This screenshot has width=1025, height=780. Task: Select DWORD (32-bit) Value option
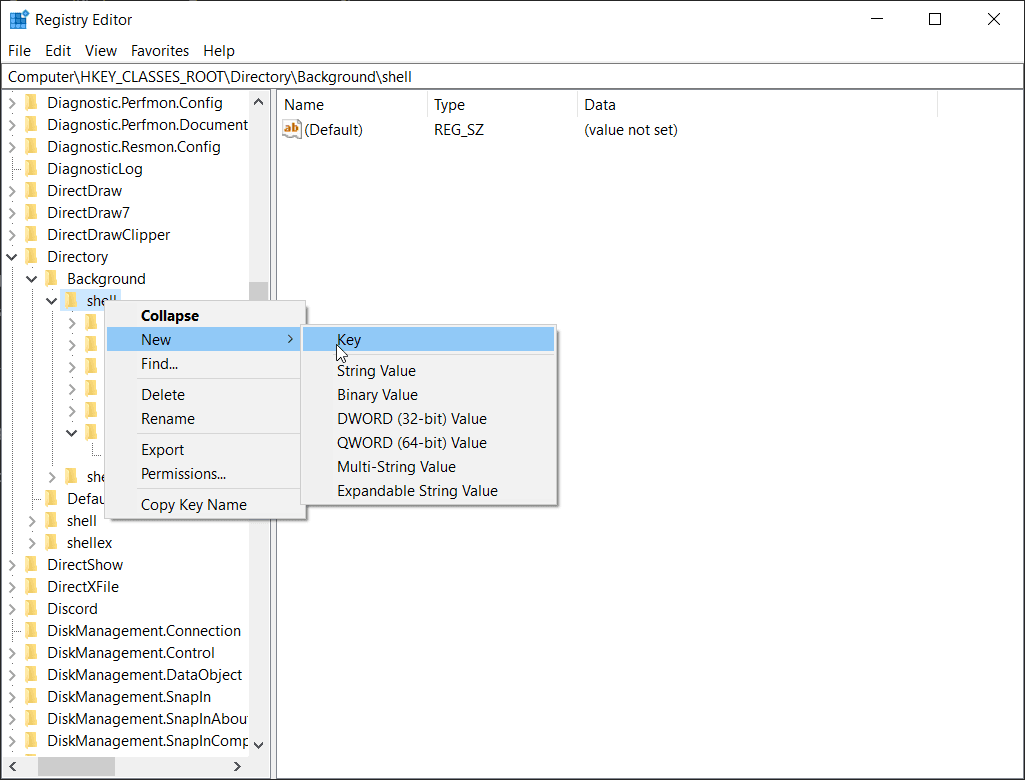pos(411,419)
